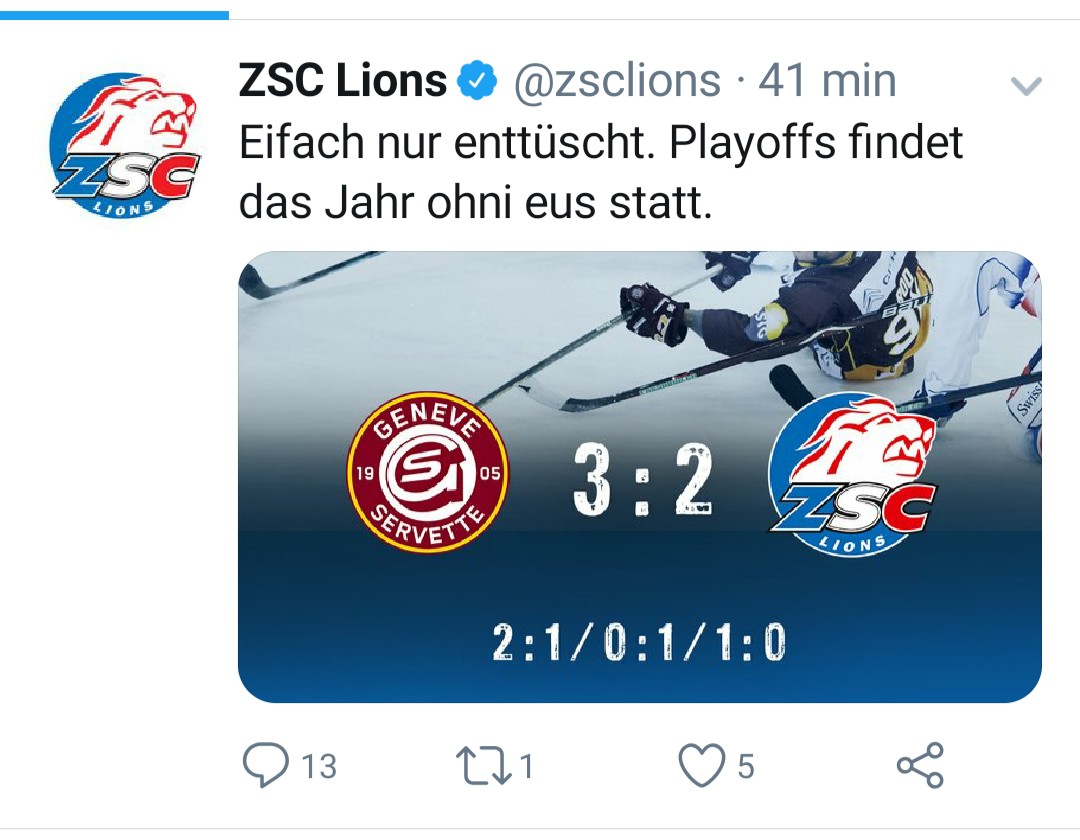This screenshot has width=1080, height=840.
Task: Click the 3:2 final score
Action: point(642,481)
